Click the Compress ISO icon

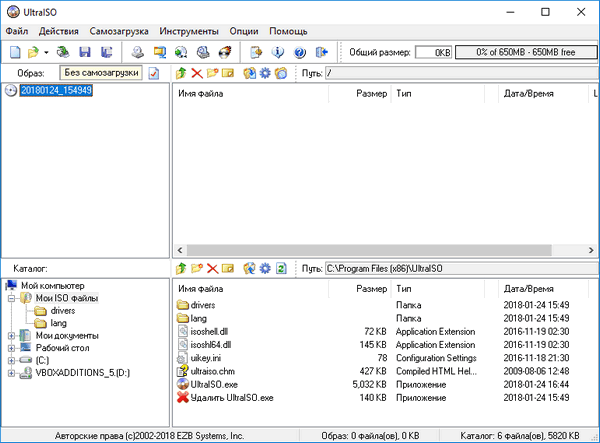tap(160, 52)
